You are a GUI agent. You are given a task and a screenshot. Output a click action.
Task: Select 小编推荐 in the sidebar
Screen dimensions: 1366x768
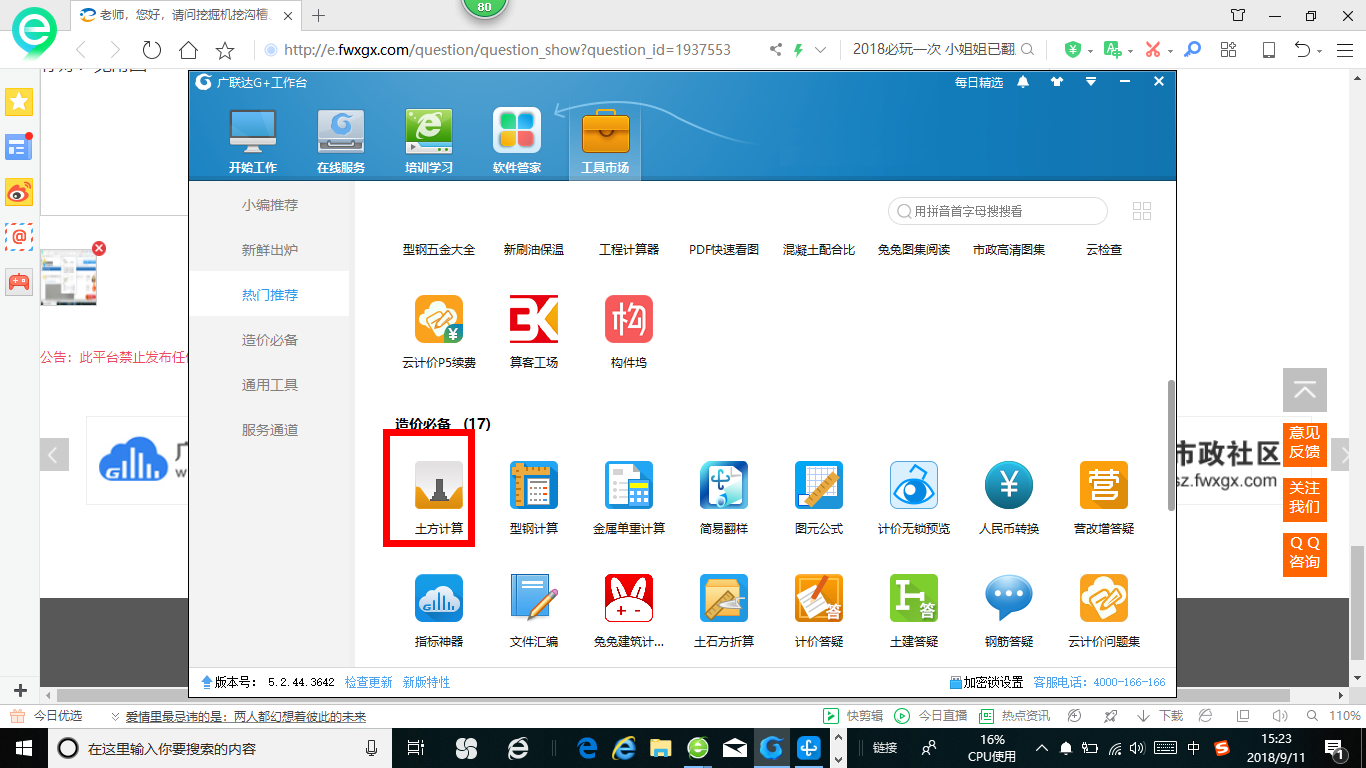tap(270, 205)
